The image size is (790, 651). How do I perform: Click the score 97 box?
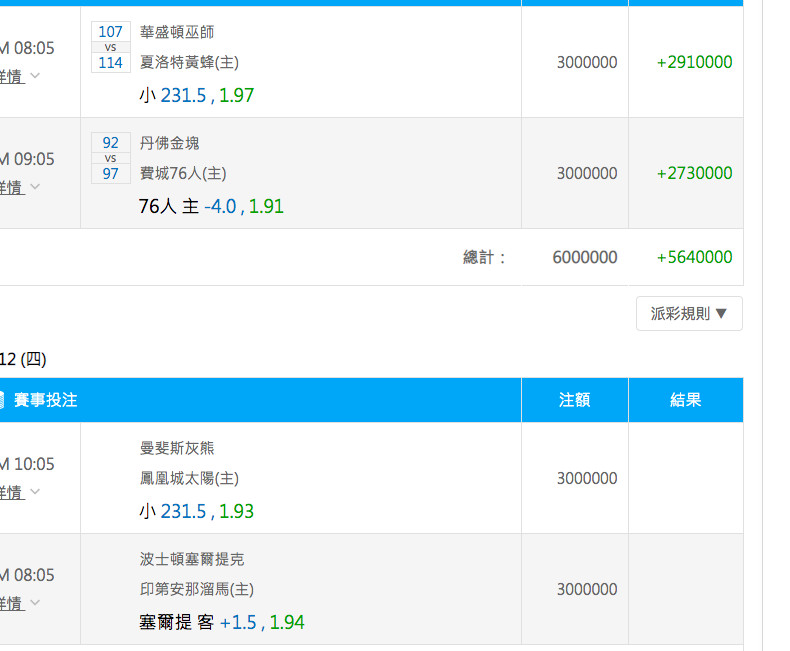tap(111, 173)
